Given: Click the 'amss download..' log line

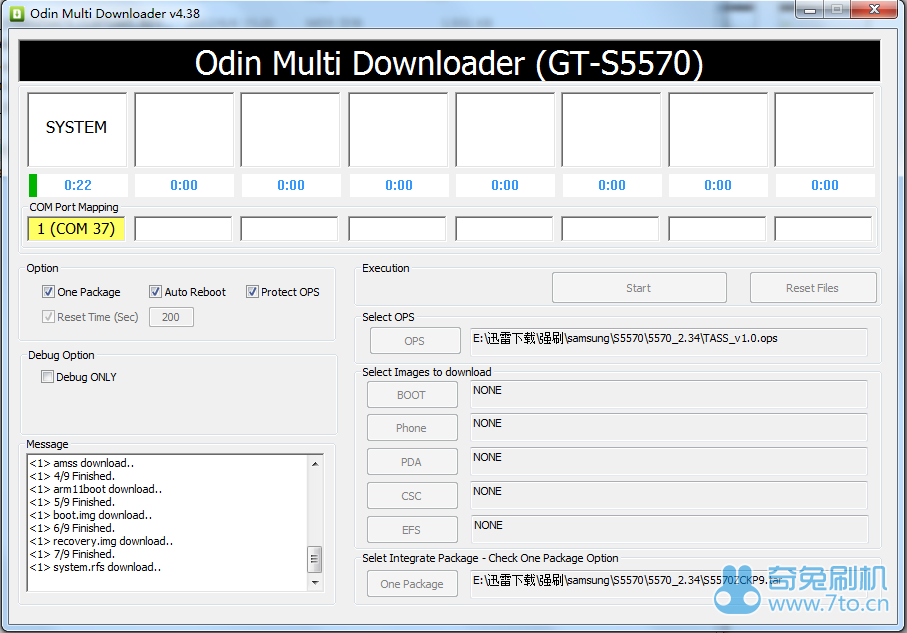Looking at the screenshot, I should click(82, 463).
